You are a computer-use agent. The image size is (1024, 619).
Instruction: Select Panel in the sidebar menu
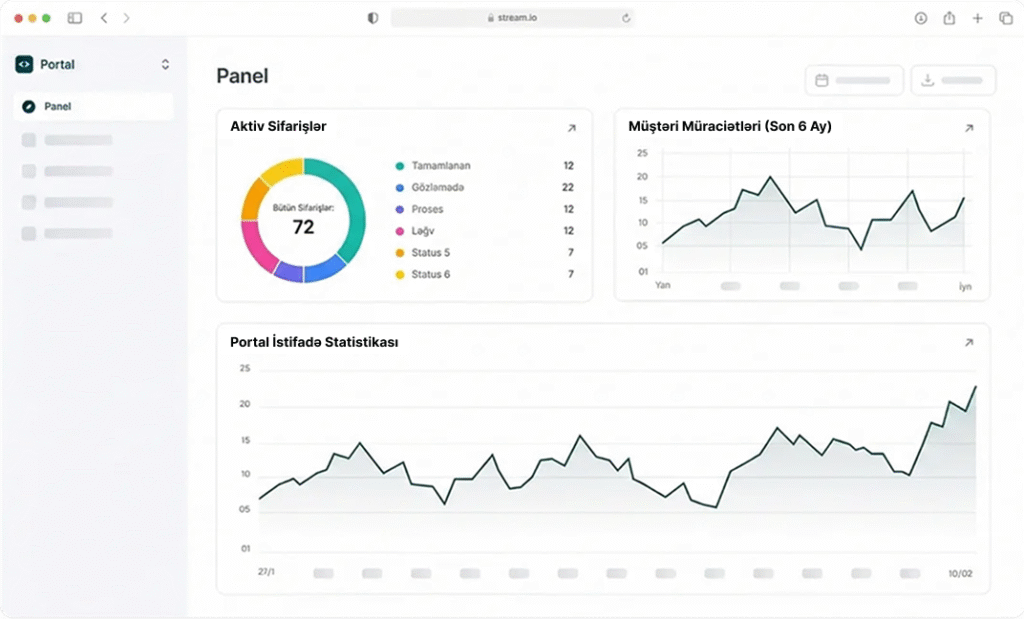pos(93,106)
